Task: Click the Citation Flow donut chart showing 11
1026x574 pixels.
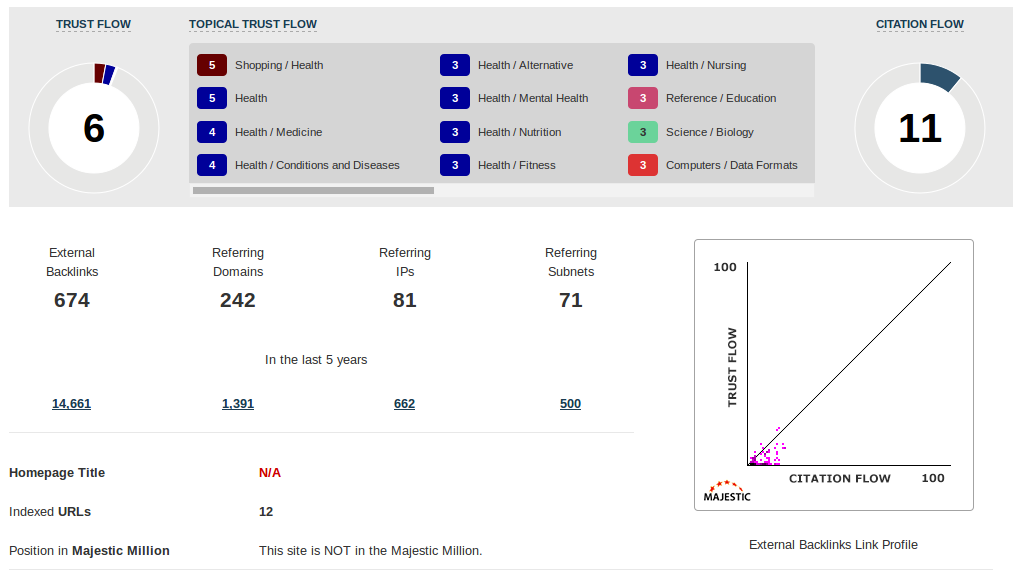Action: pos(919,128)
